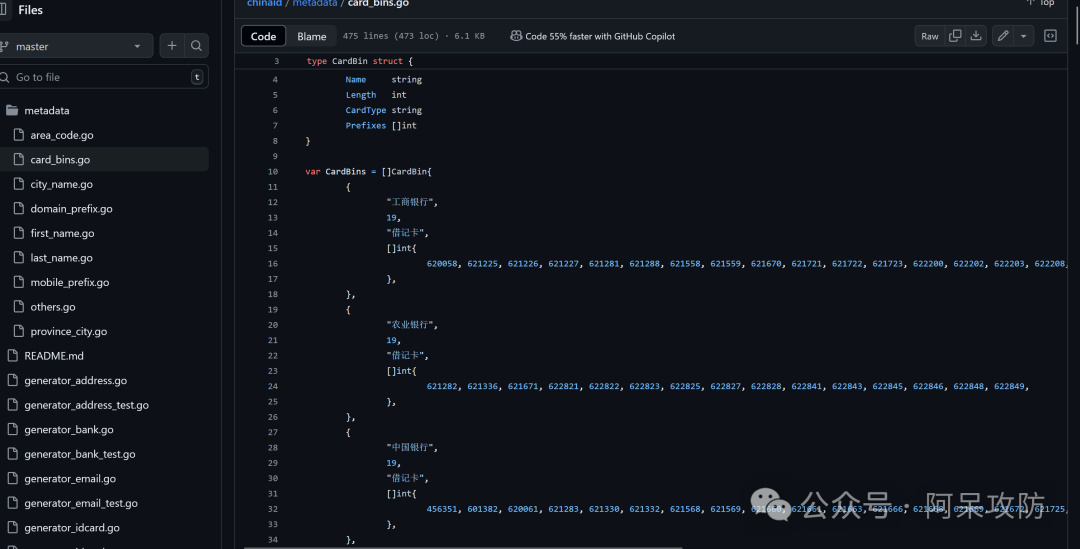Open generator_email_test.go file
Viewport: 1080px width, 549px height.
click(81, 503)
